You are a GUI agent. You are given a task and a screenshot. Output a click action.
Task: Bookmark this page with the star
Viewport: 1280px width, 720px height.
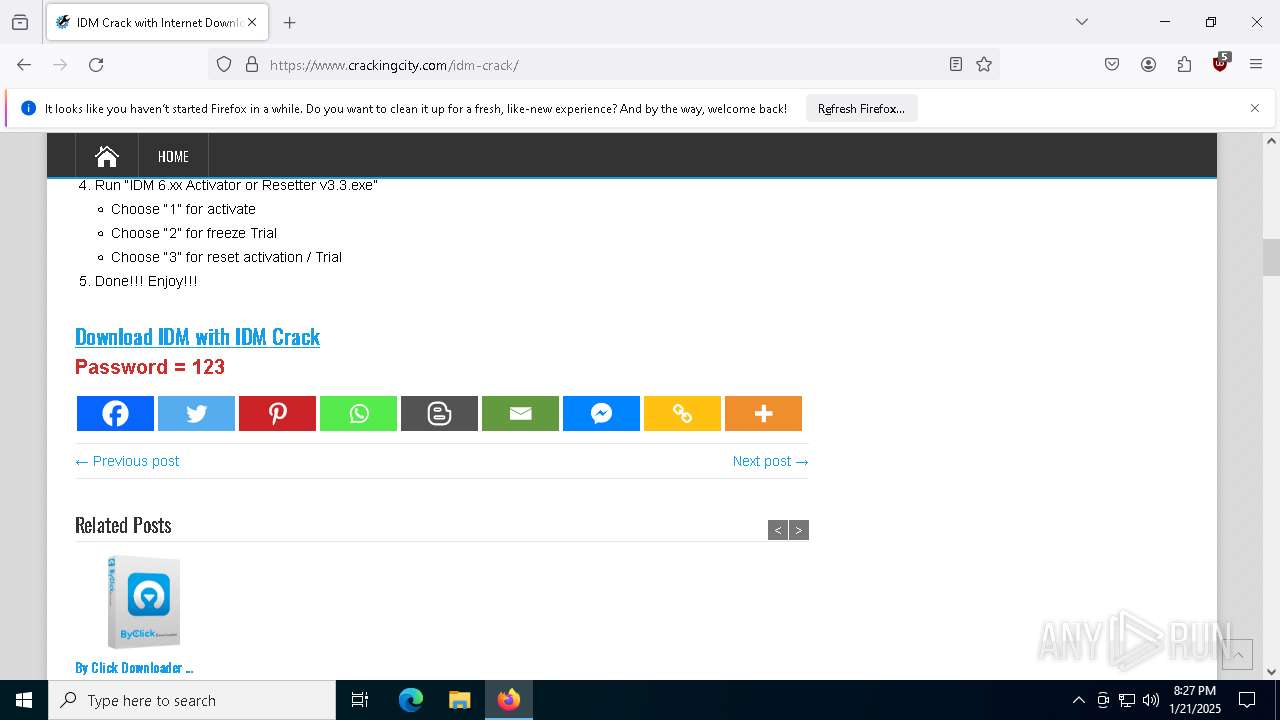click(984, 65)
